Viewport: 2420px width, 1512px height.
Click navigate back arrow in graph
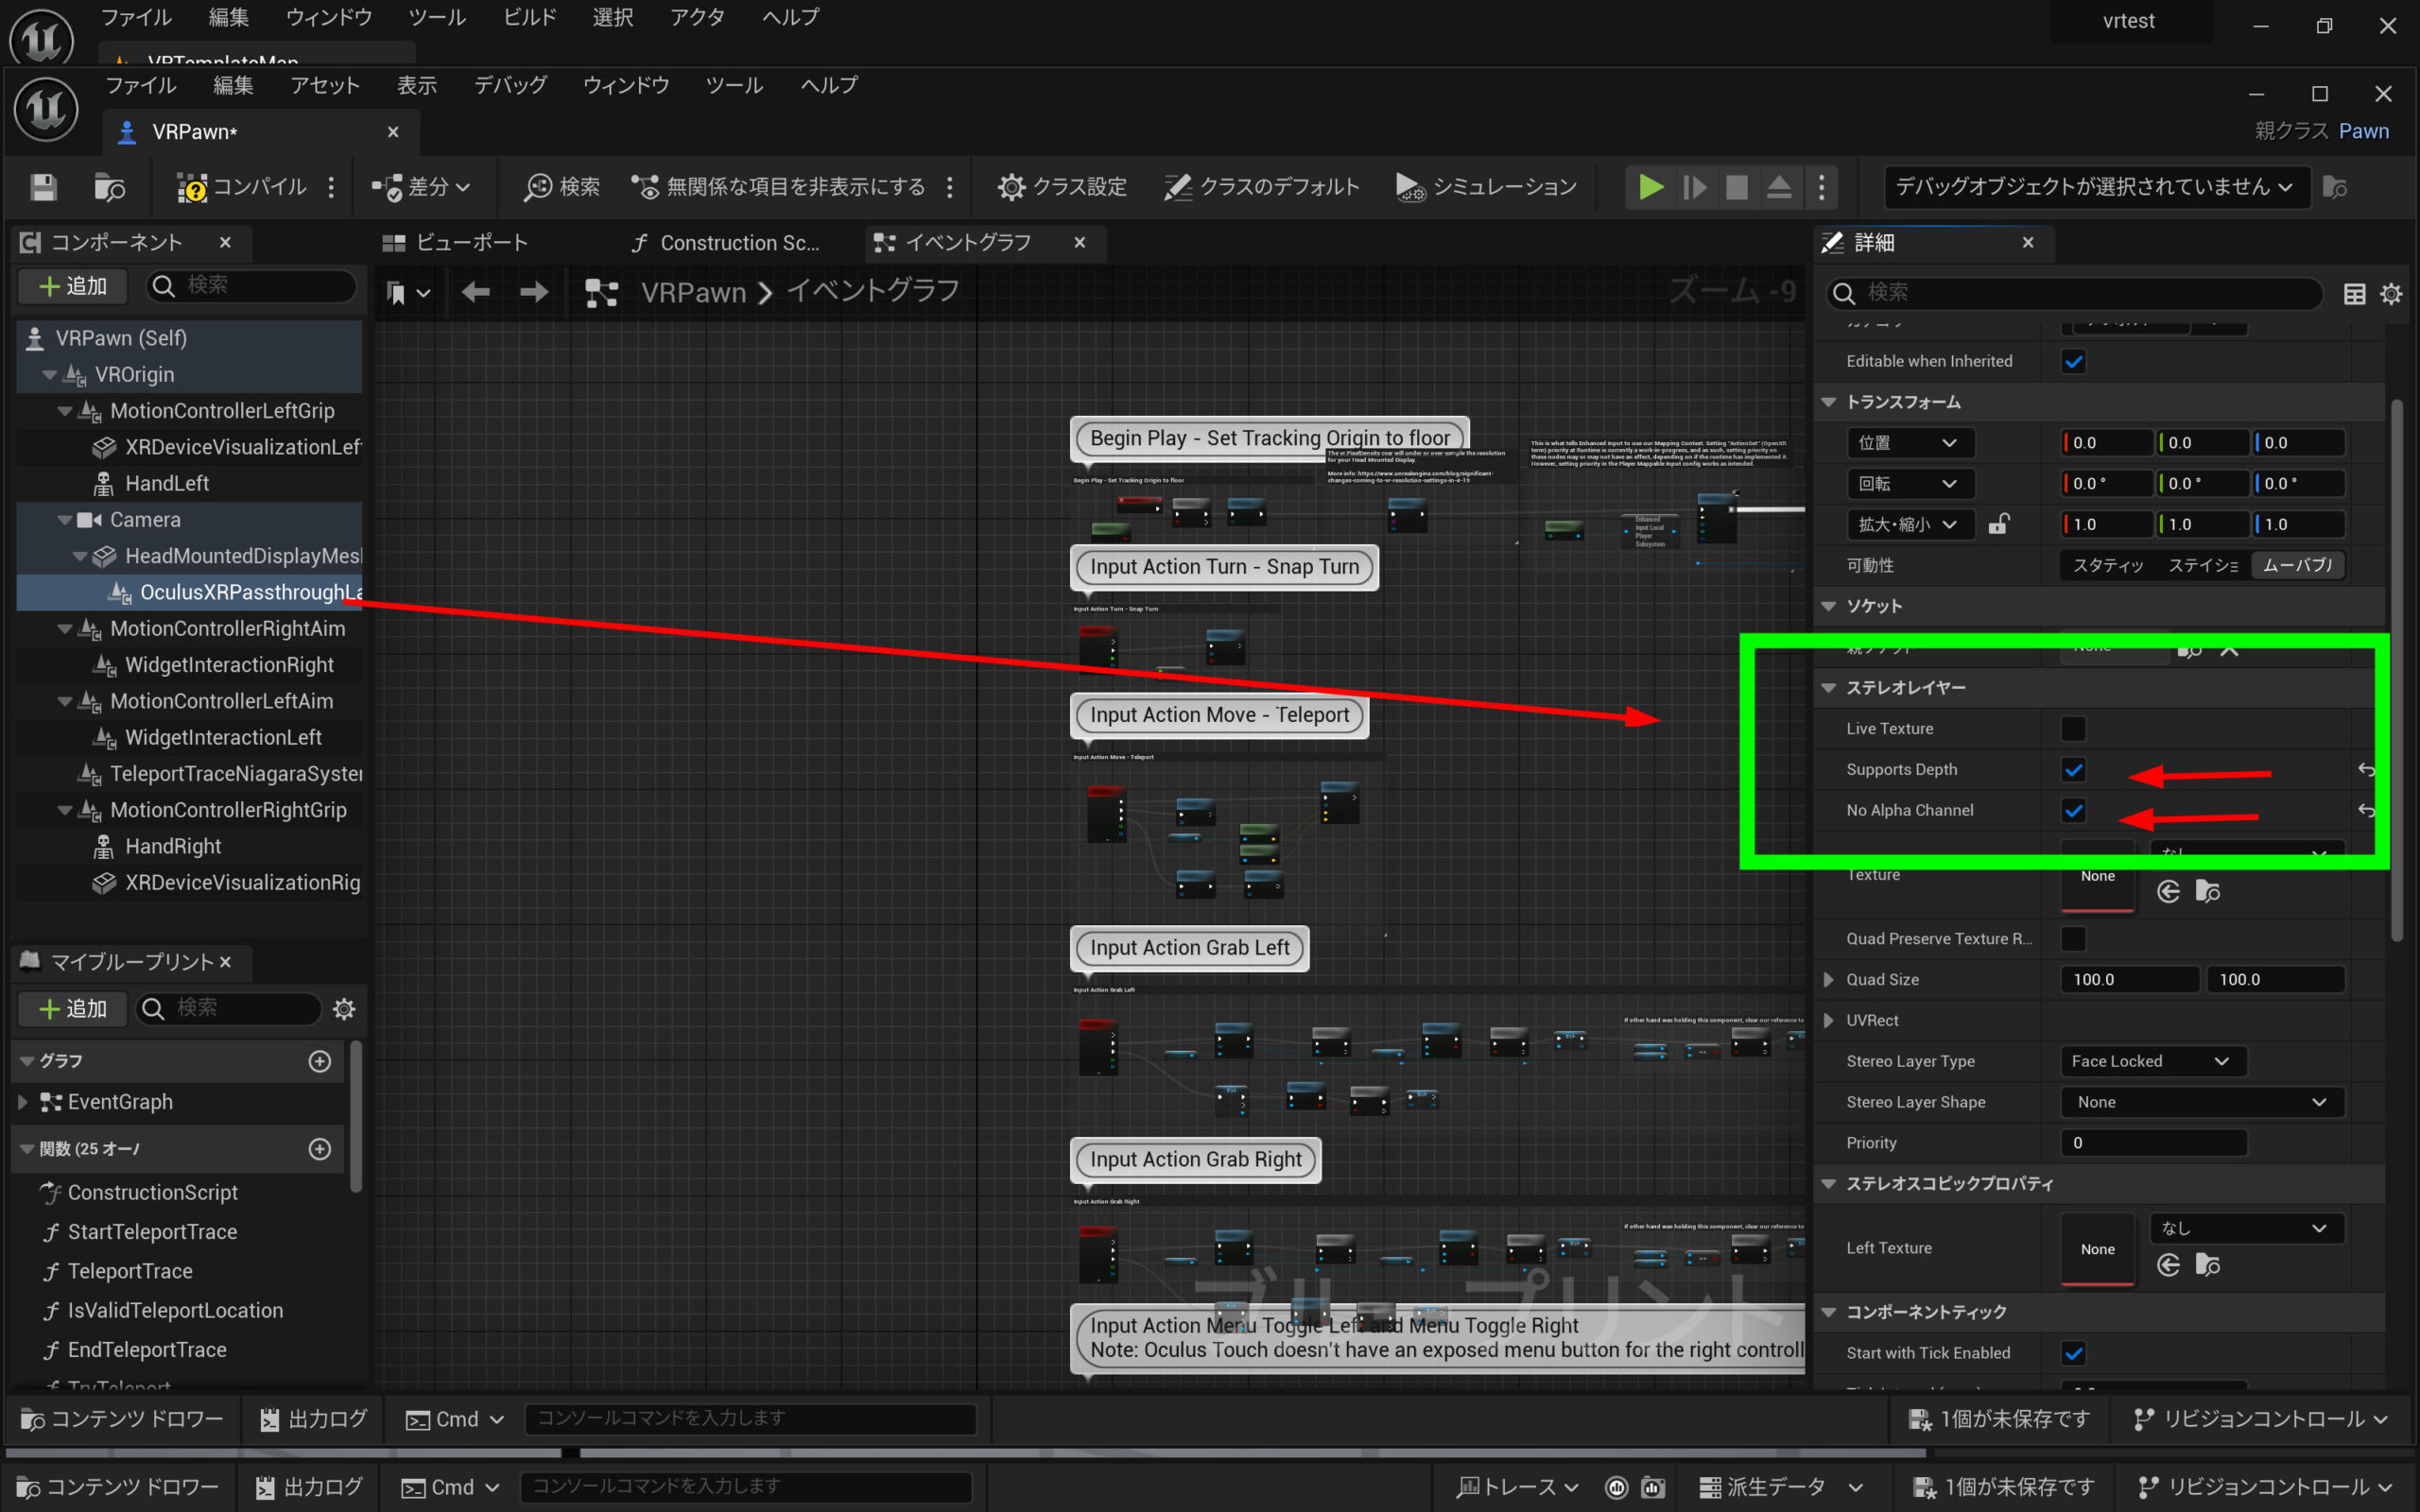tap(476, 292)
